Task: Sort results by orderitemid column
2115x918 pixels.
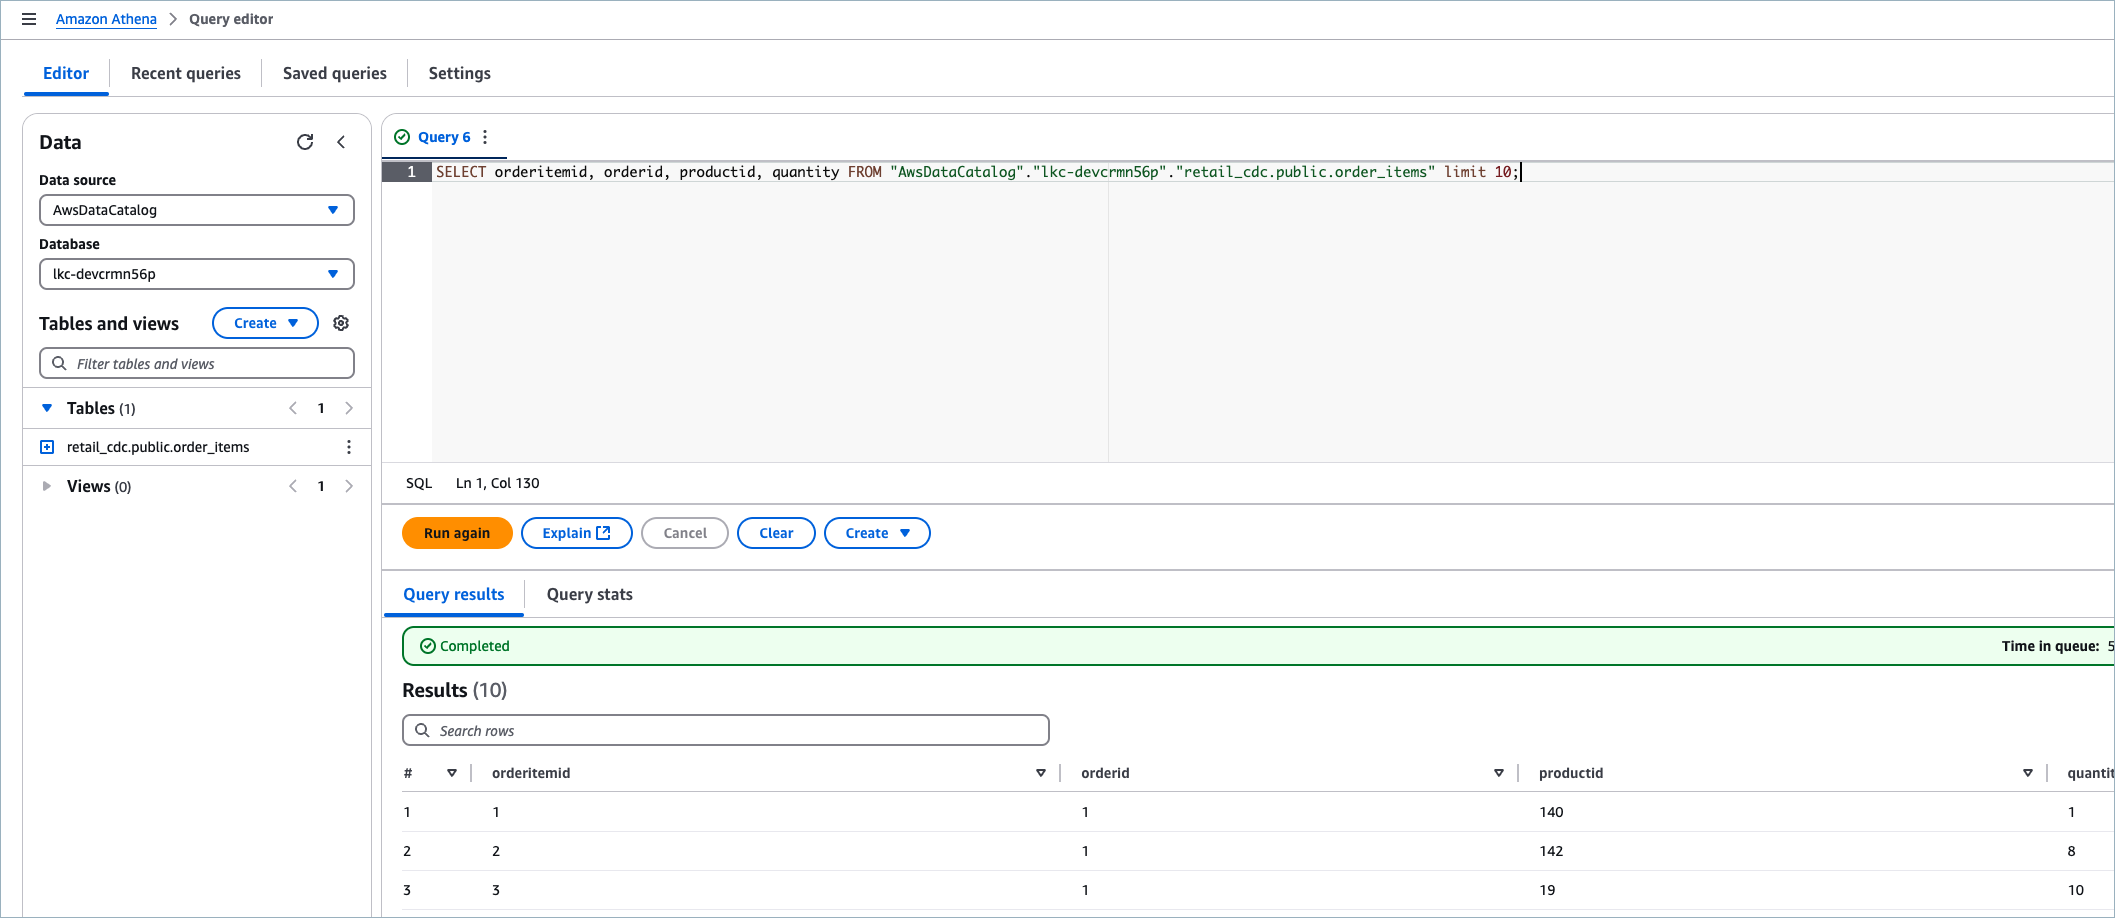Action: 1040,773
